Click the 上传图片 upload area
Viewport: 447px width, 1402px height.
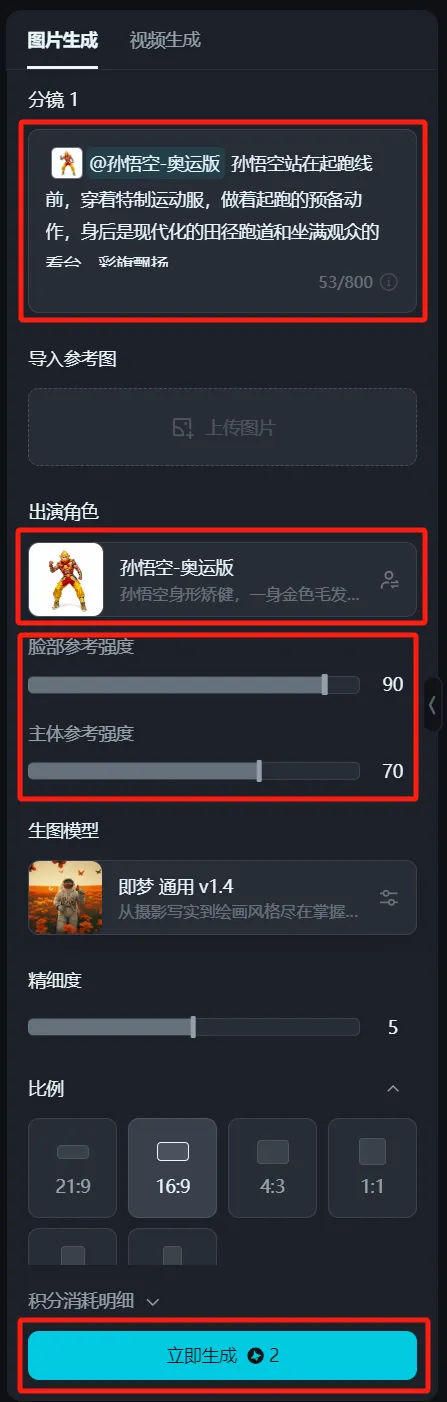(222, 427)
